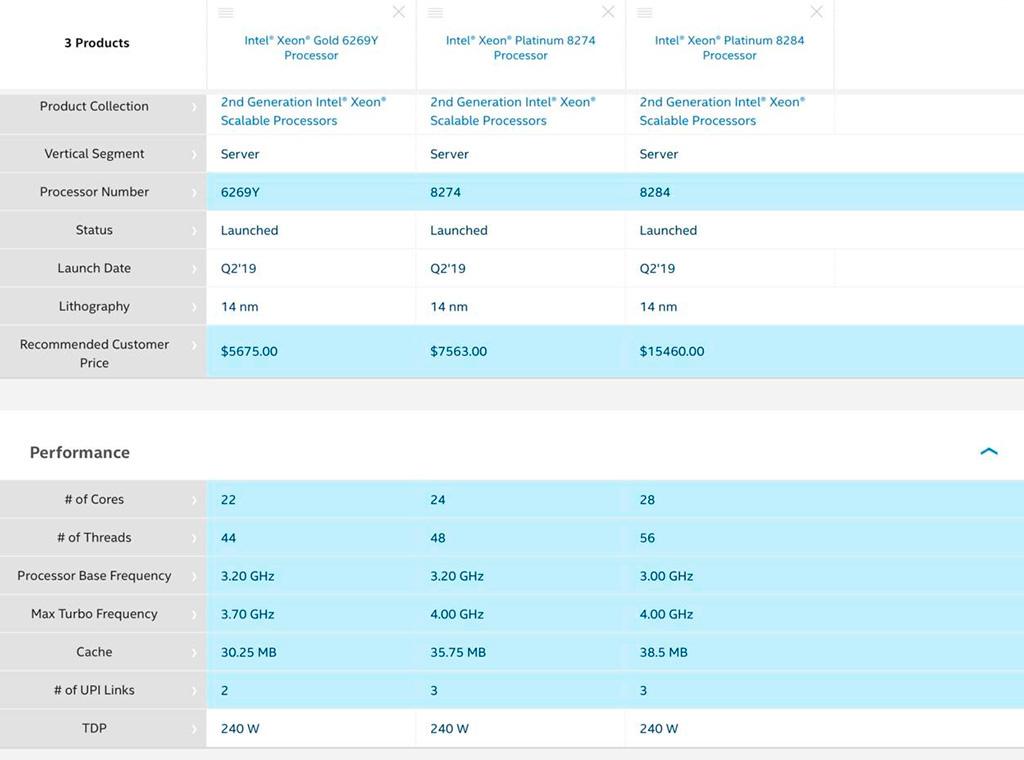The height and width of the screenshot is (760, 1024).
Task: Click the Recommended Customer Price label
Action: [x=94, y=353]
